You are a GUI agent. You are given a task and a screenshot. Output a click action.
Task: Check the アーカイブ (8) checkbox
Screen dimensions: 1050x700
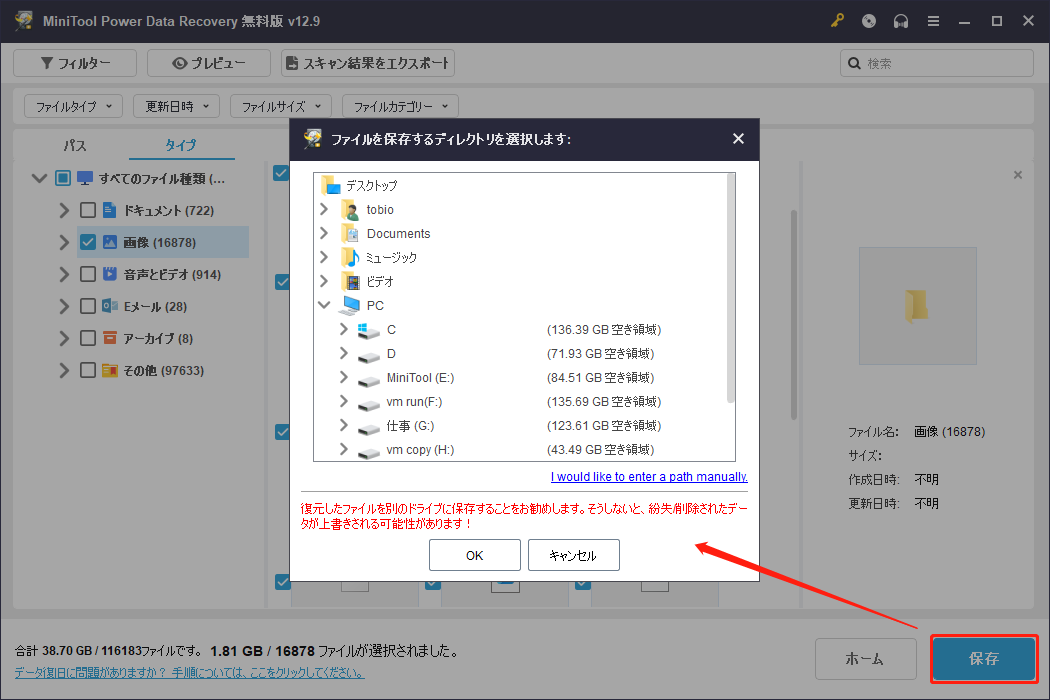(x=88, y=338)
